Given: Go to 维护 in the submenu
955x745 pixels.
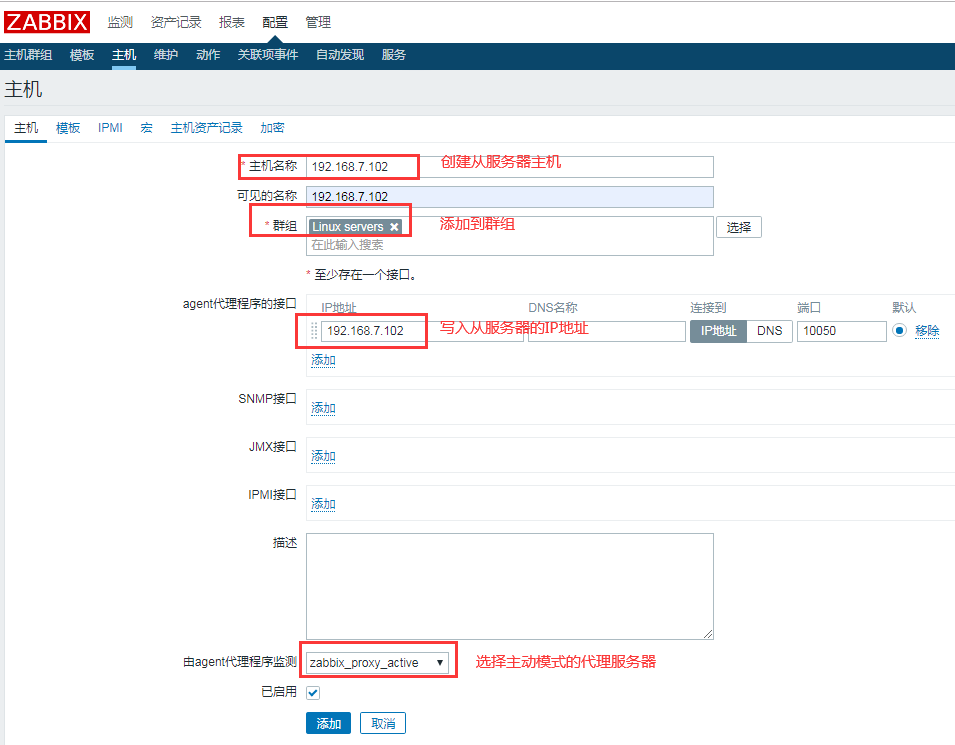Looking at the screenshot, I should point(166,55).
